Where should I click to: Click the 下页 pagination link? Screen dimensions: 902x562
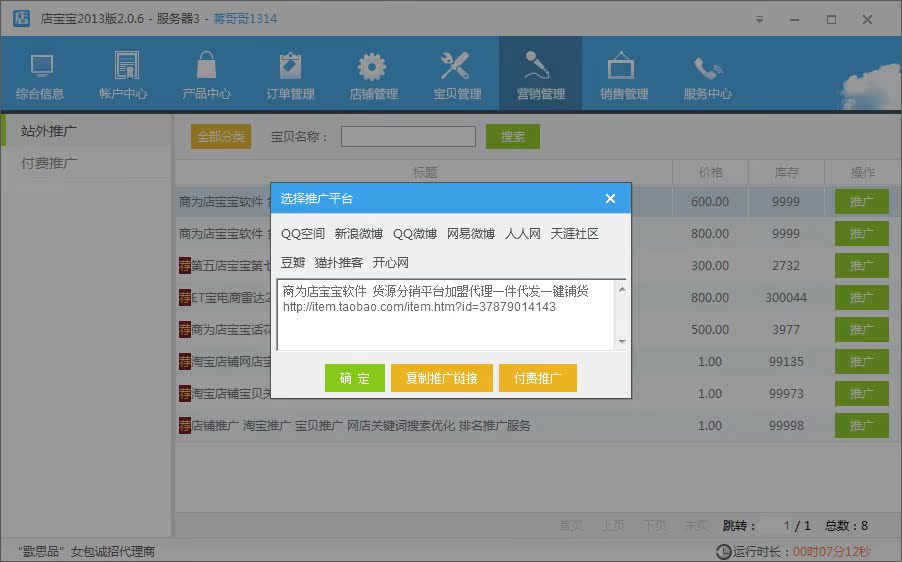coord(655,525)
